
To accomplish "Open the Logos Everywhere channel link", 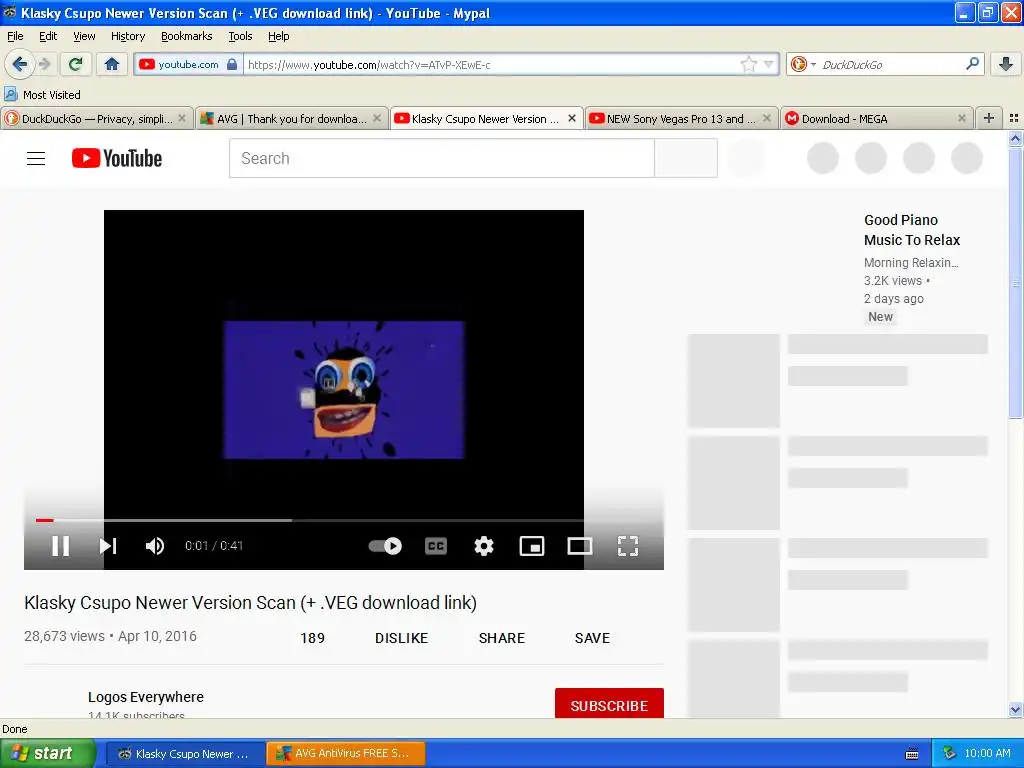I will pyautogui.click(x=146, y=697).
